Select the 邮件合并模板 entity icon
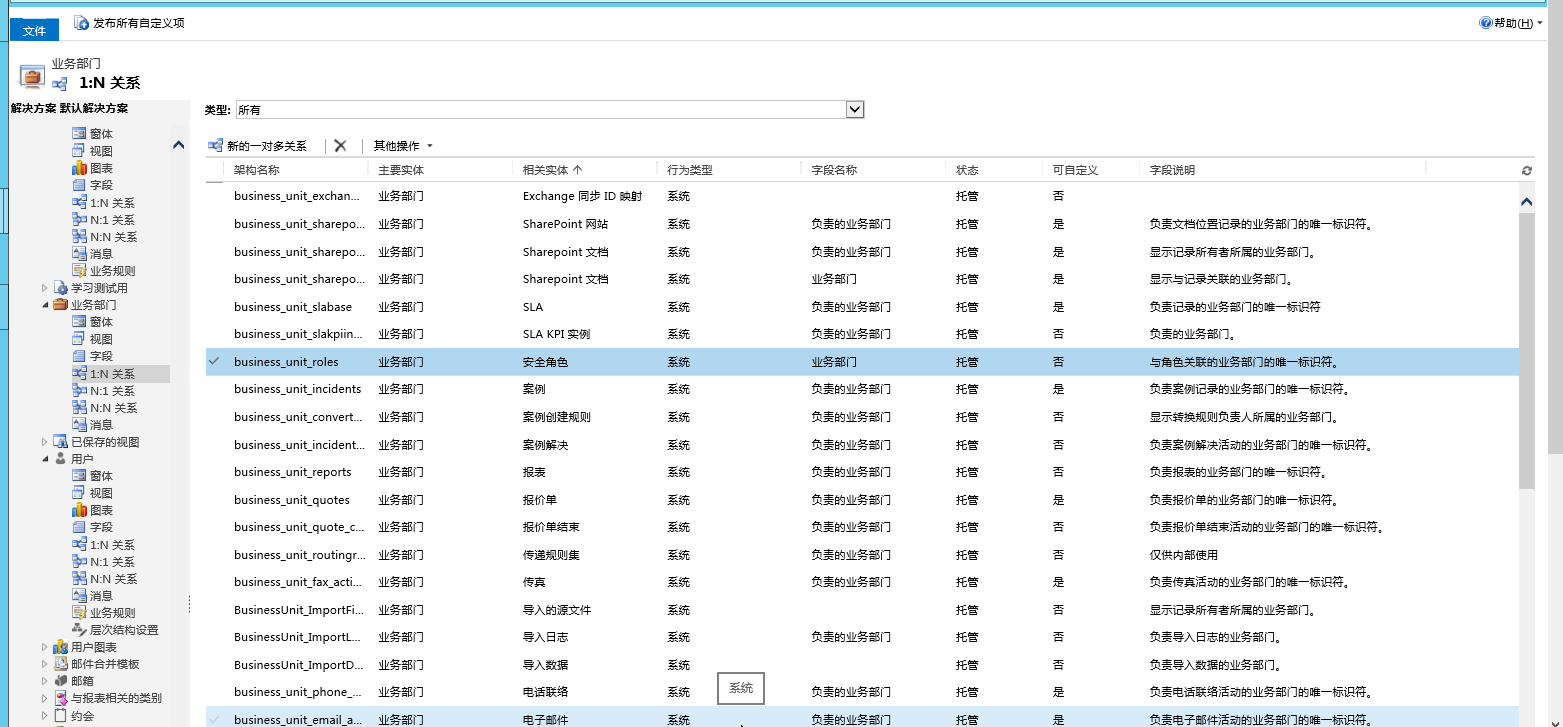The image size is (1563, 727). pyautogui.click(x=60, y=664)
